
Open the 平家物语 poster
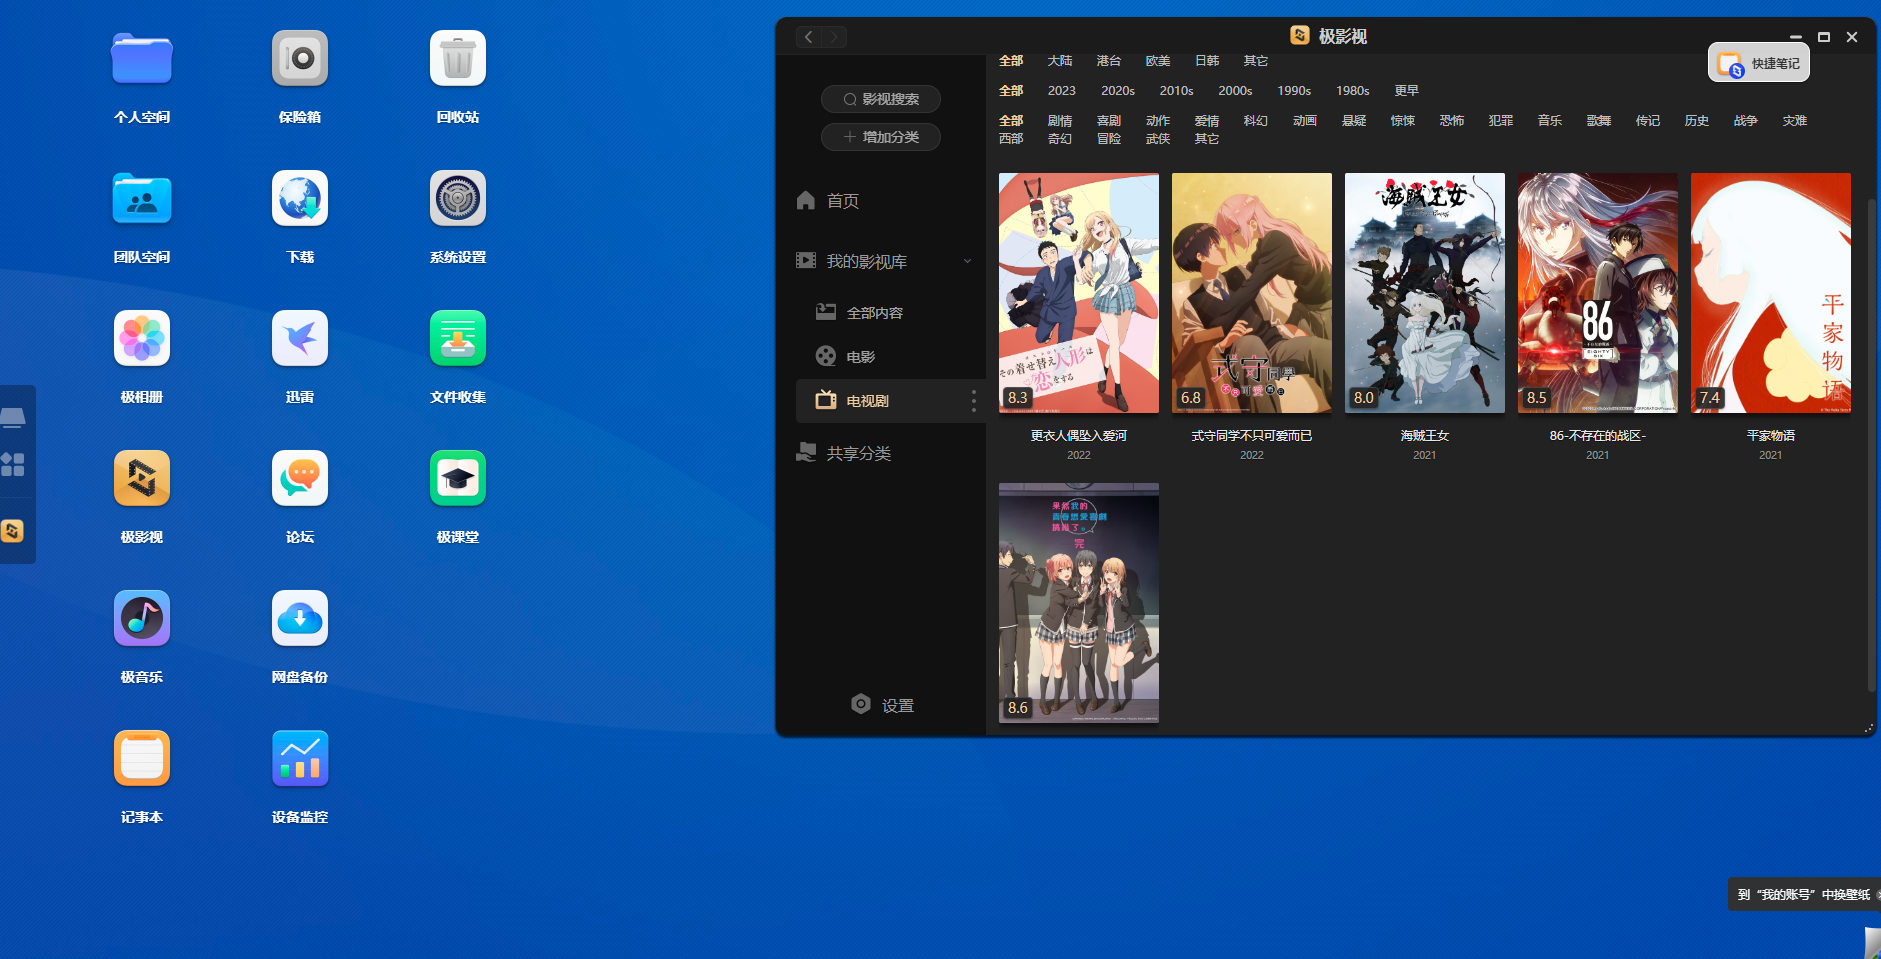coord(1771,293)
